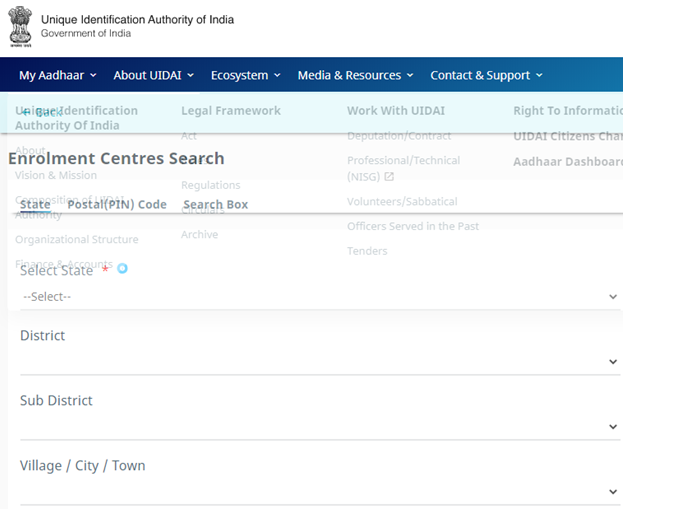Open Right To Information heading link
Screen dimensions: 678x517
[x=568, y=111]
